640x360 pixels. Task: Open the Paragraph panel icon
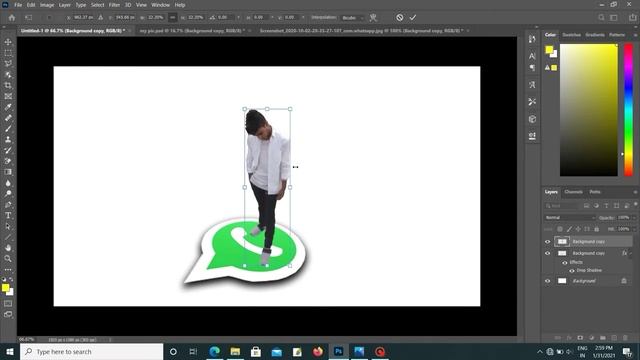(x=532, y=68)
